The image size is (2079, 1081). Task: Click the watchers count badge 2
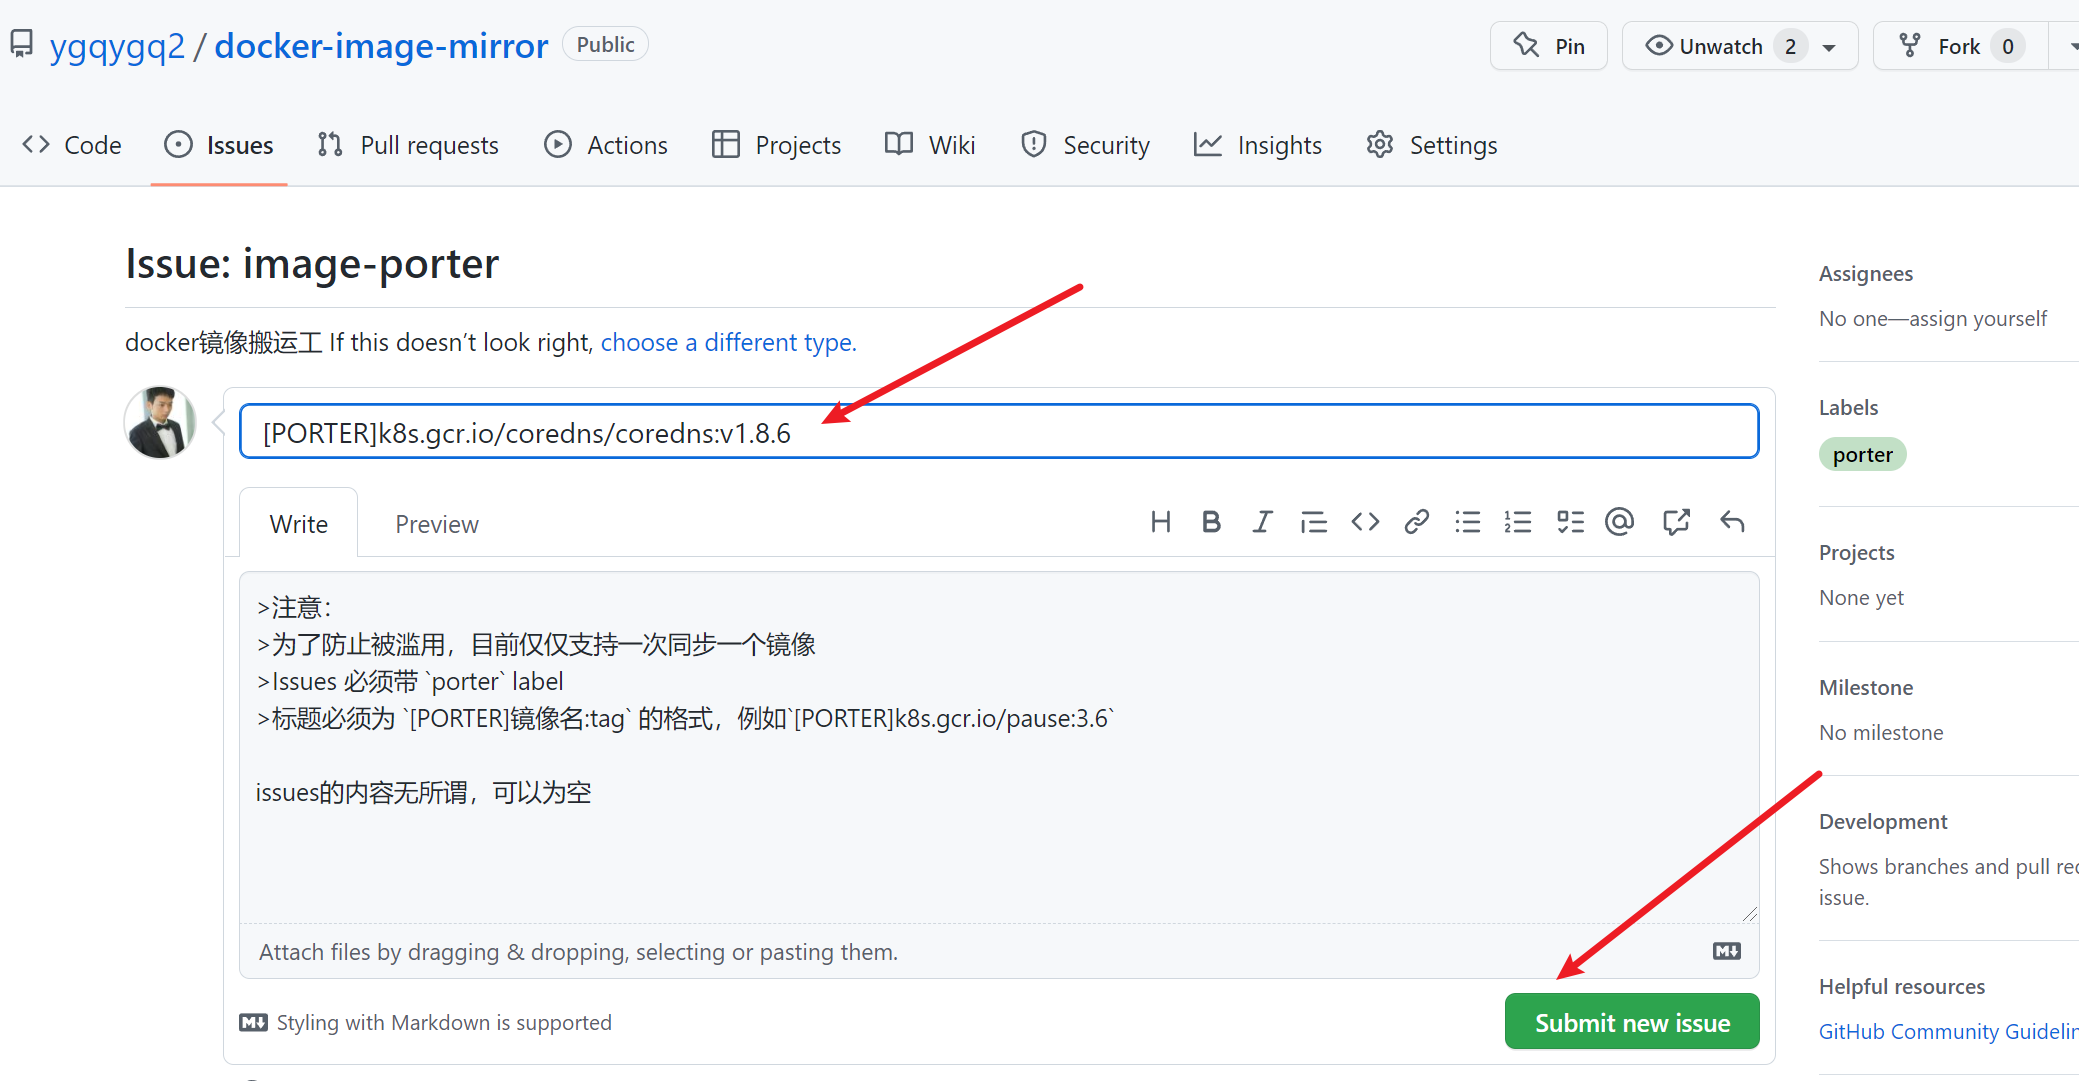[1790, 46]
